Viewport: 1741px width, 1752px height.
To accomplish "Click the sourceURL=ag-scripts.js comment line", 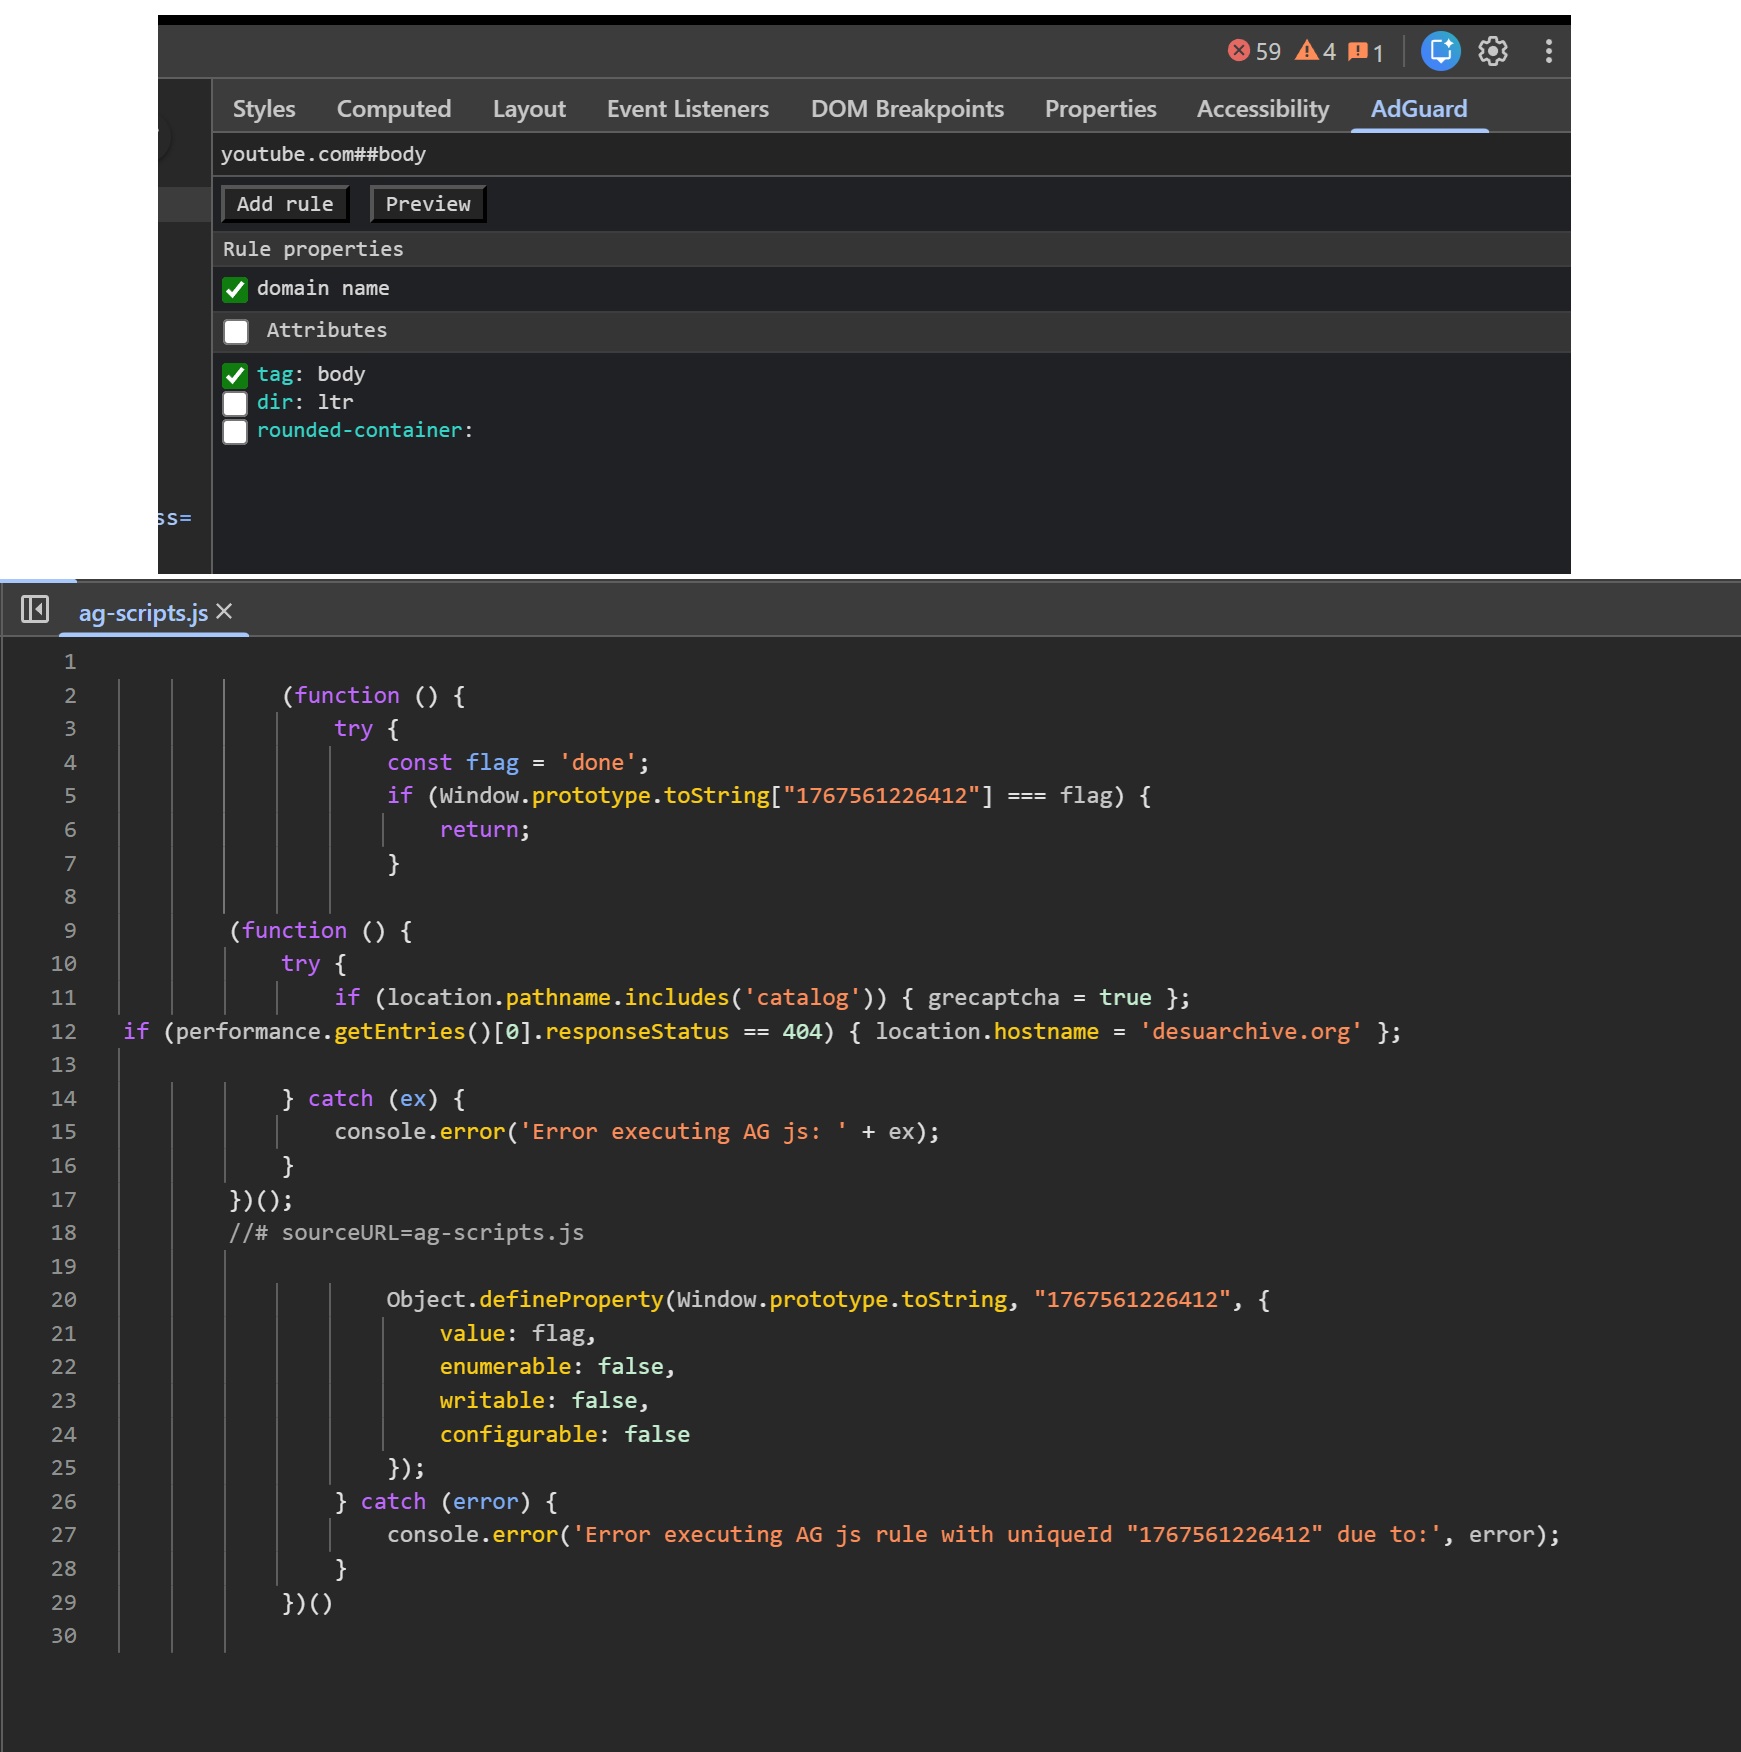I will tap(407, 1232).
